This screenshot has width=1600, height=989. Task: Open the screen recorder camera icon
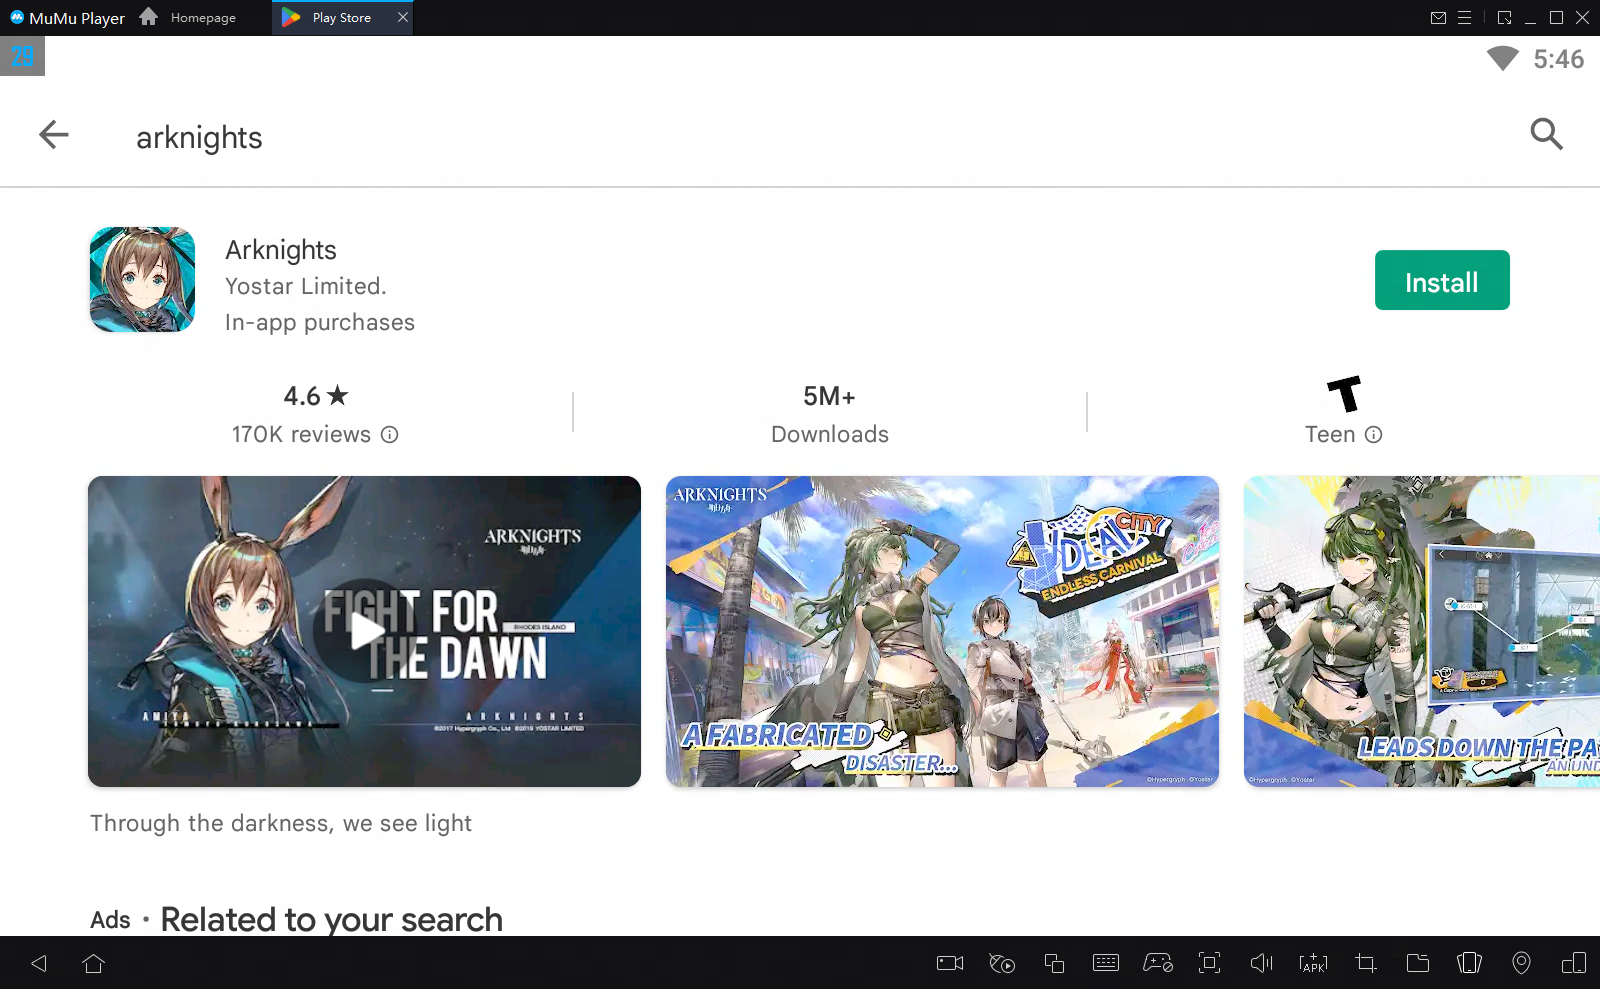[x=950, y=963]
